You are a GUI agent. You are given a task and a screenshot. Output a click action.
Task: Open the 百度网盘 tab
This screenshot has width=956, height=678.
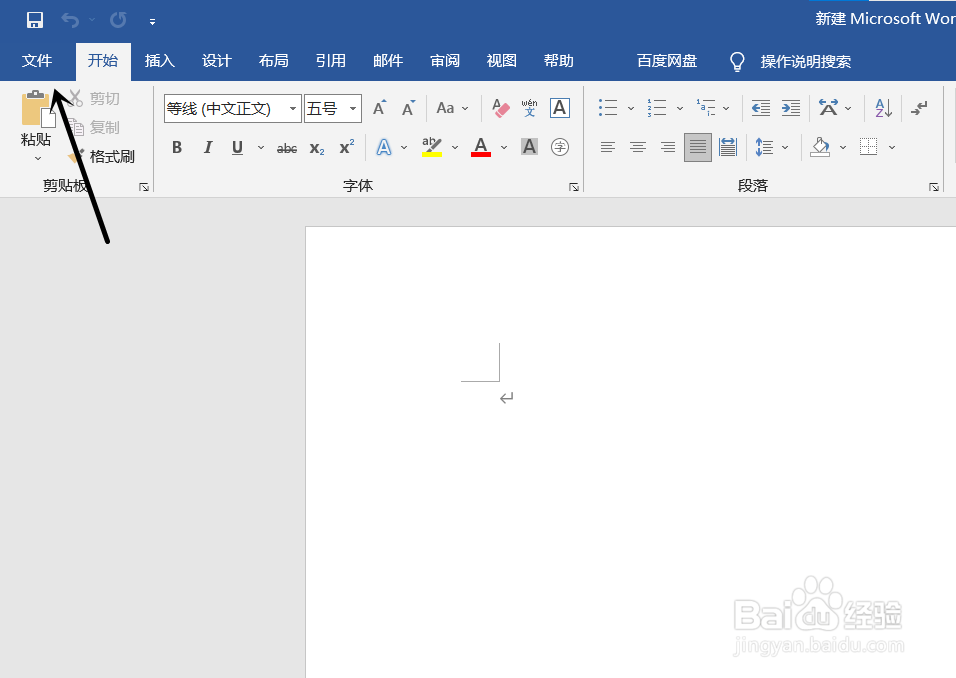pyautogui.click(x=667, y=61)
